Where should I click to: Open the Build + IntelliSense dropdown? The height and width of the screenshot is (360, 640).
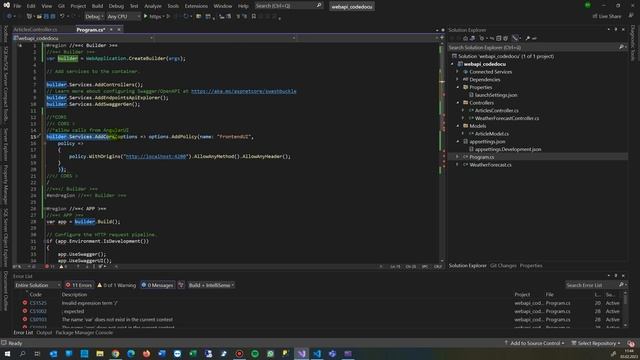coord(211,285)
